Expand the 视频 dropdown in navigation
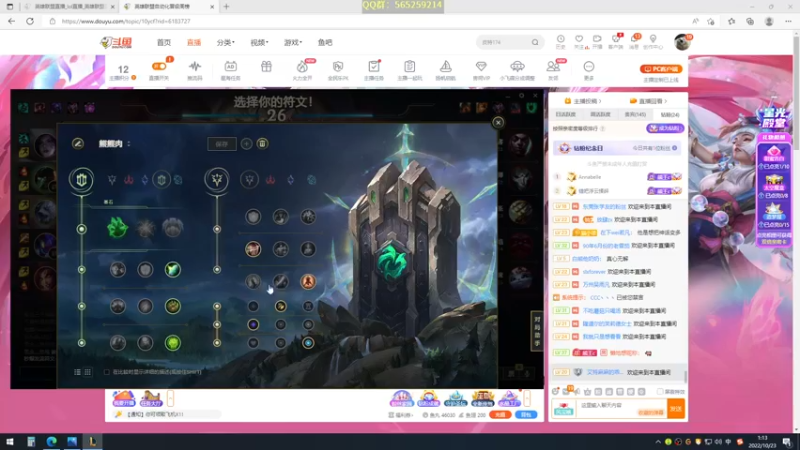The height and width of the screenshot is (450, 800). [x=259, y=42]
